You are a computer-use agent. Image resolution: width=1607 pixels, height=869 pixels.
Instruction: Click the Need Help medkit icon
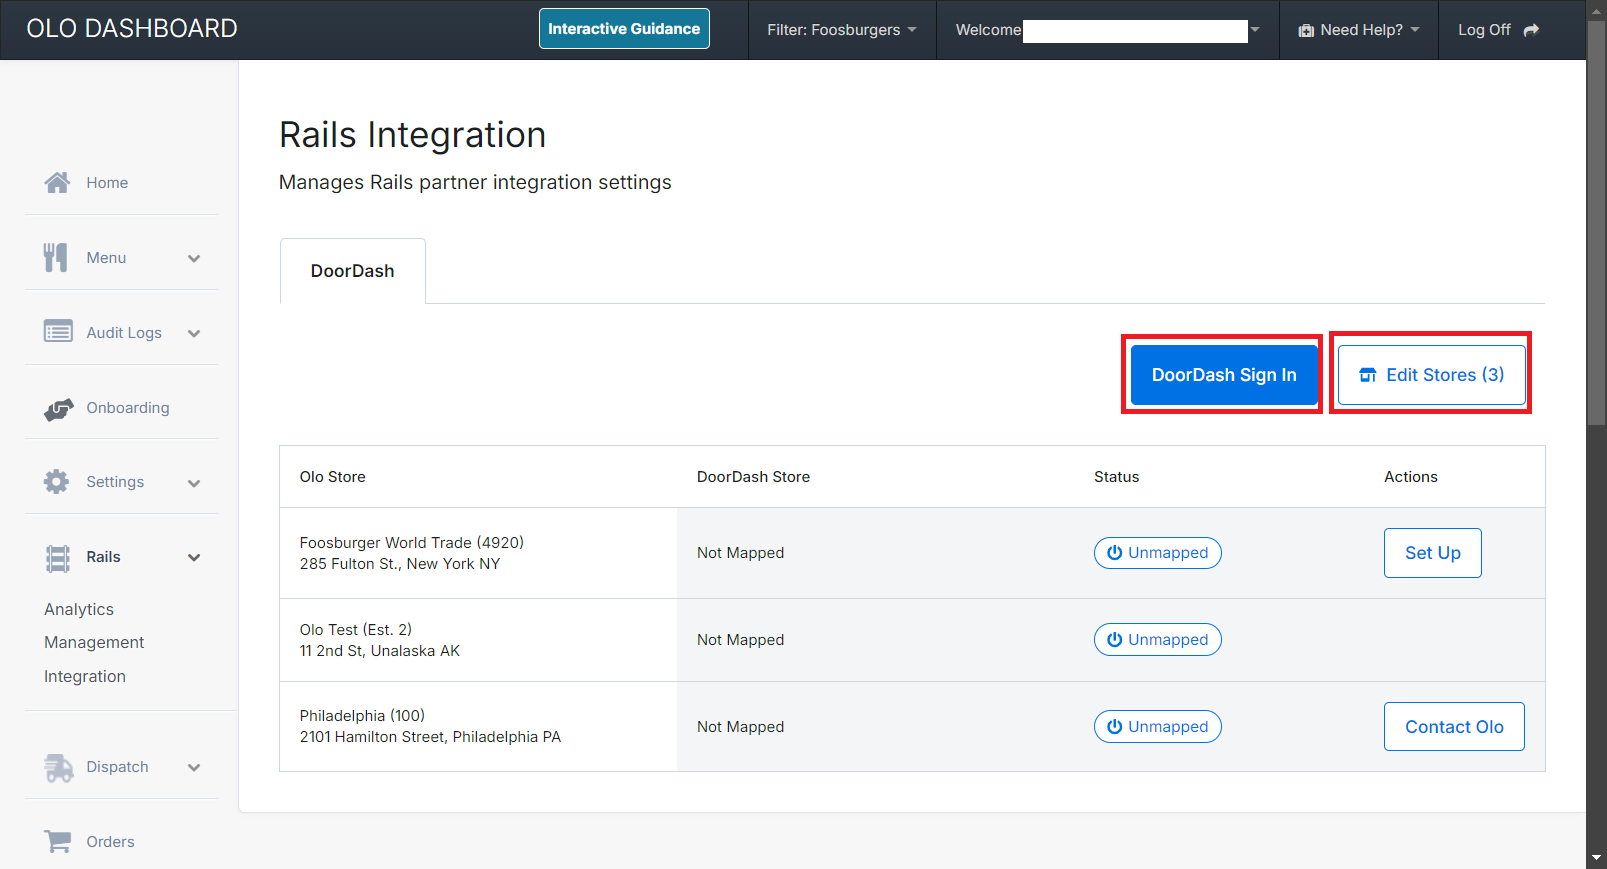point(1306,31)
